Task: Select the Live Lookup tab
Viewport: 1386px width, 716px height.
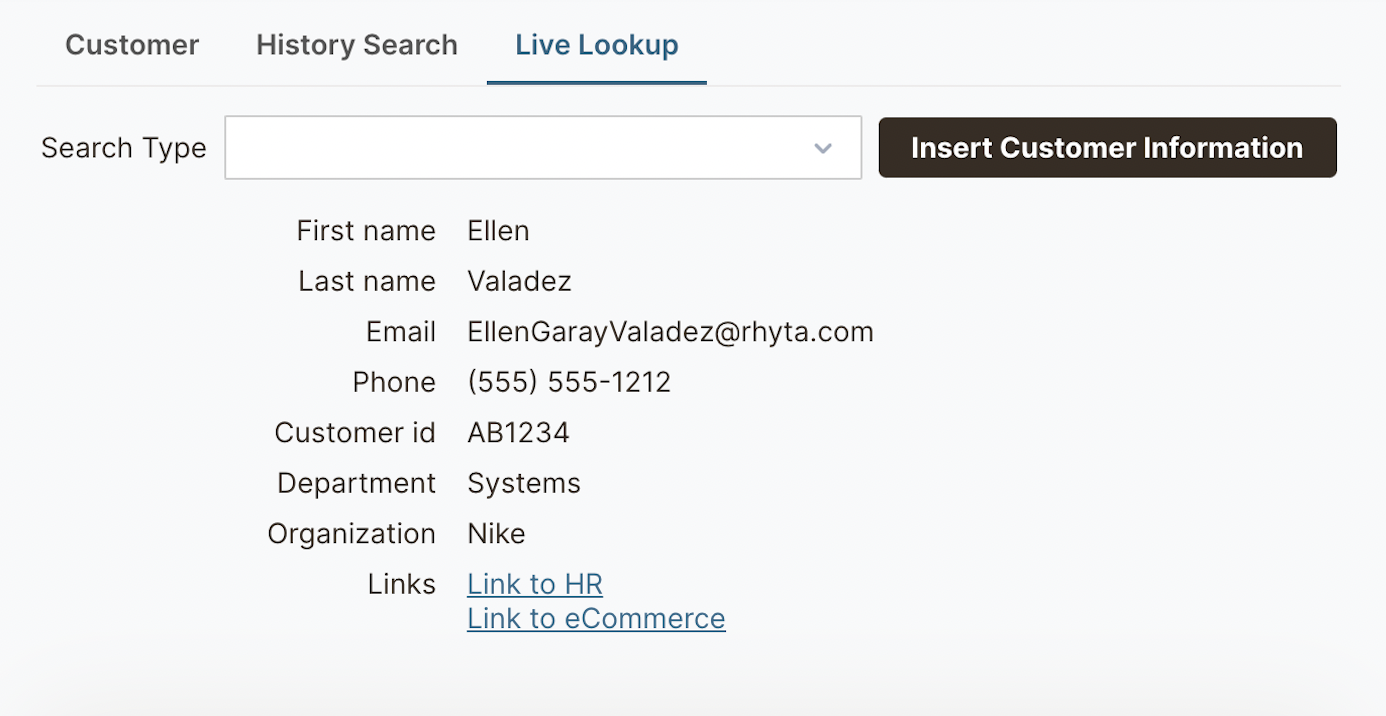Action: click(597, 46)
